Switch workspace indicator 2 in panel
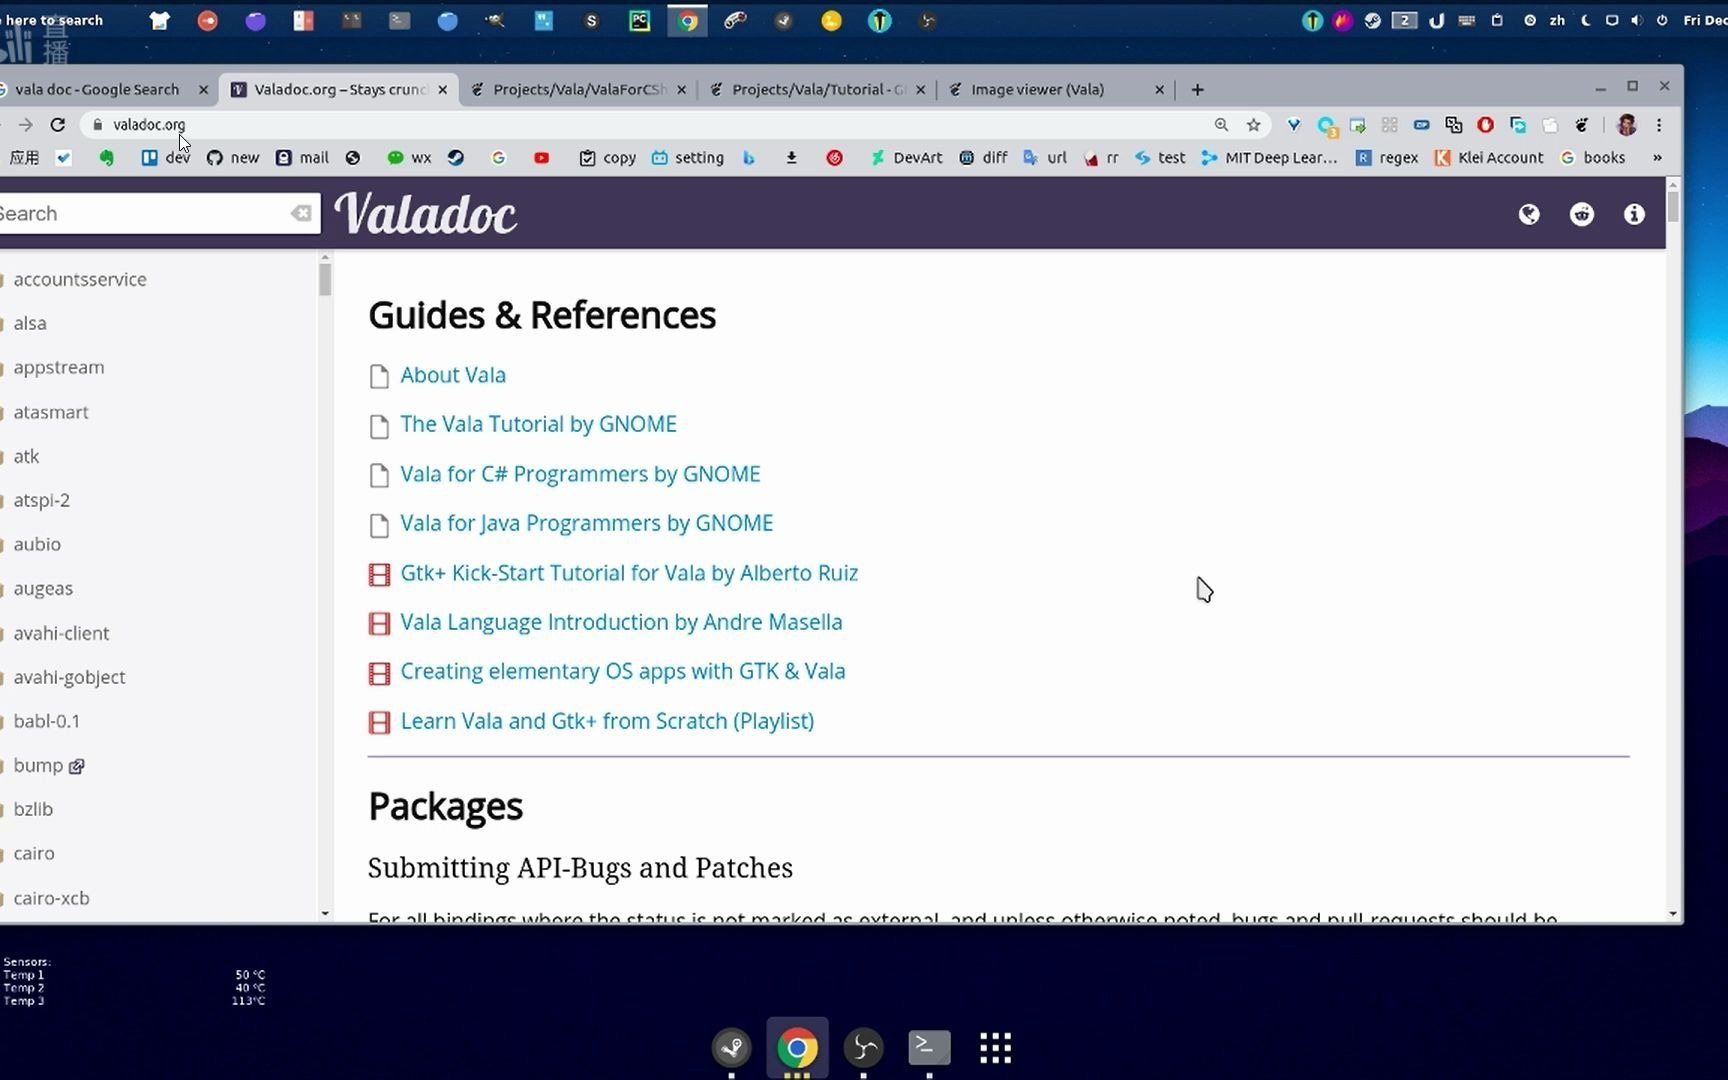Screen dimensions: 1728x1080 pyautogui.click(x=1405, y=20)
